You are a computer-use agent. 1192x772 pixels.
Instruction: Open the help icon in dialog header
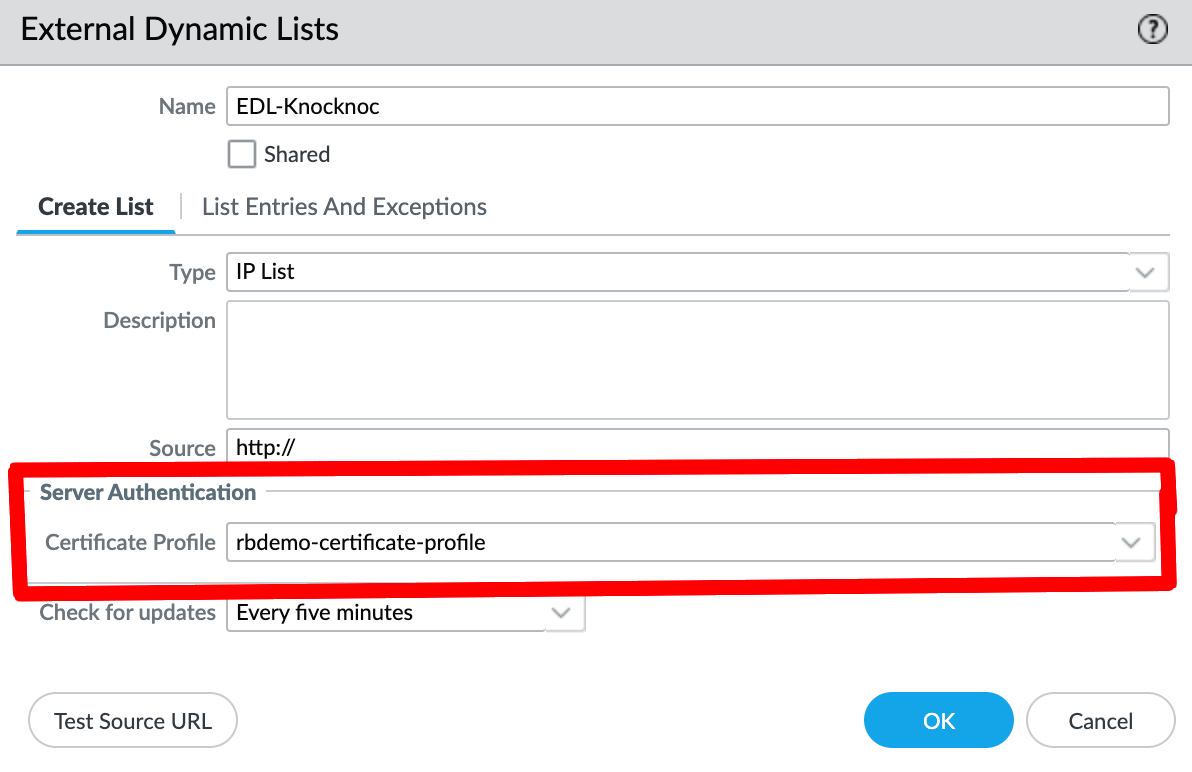(1153, 31)
